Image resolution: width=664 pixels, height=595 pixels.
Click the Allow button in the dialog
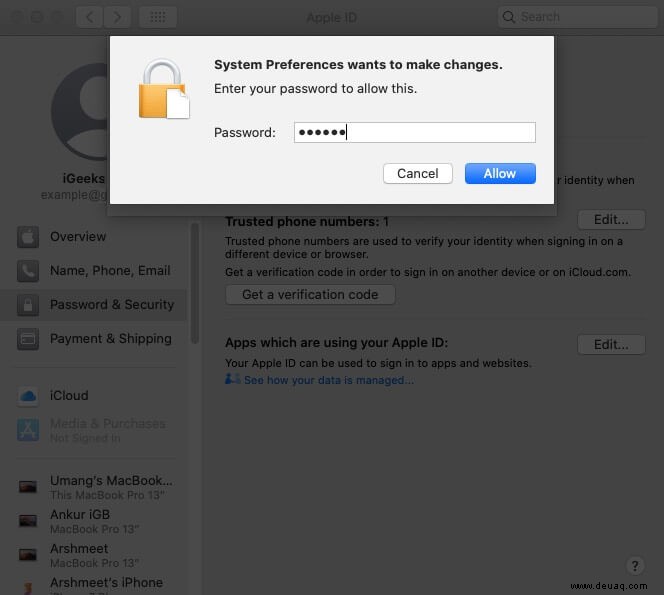pyautogui.click(x=500, y=174)
